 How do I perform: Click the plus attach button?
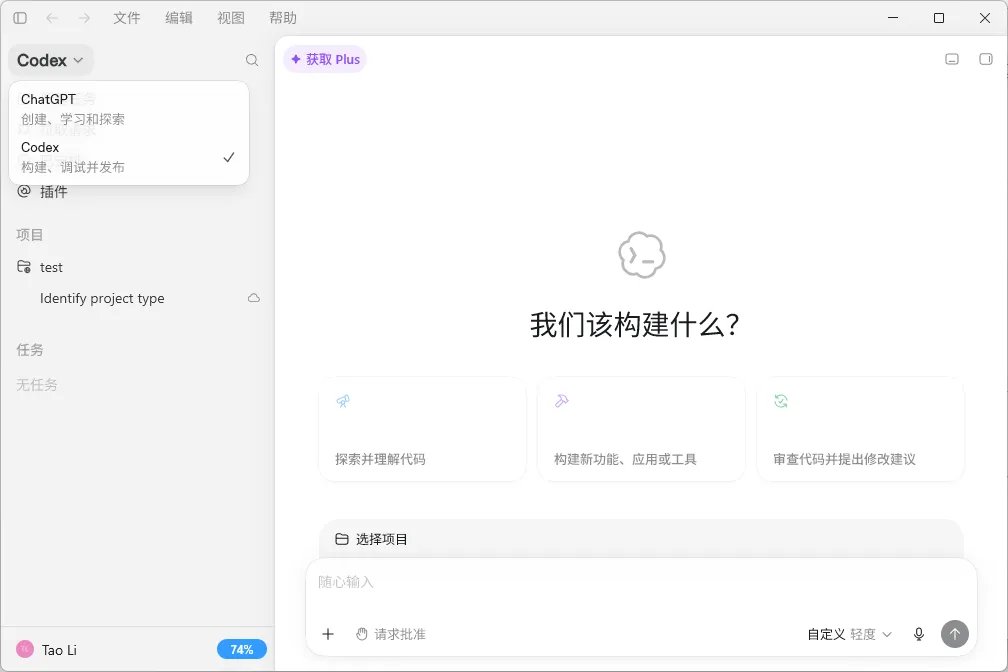point(328,634)
